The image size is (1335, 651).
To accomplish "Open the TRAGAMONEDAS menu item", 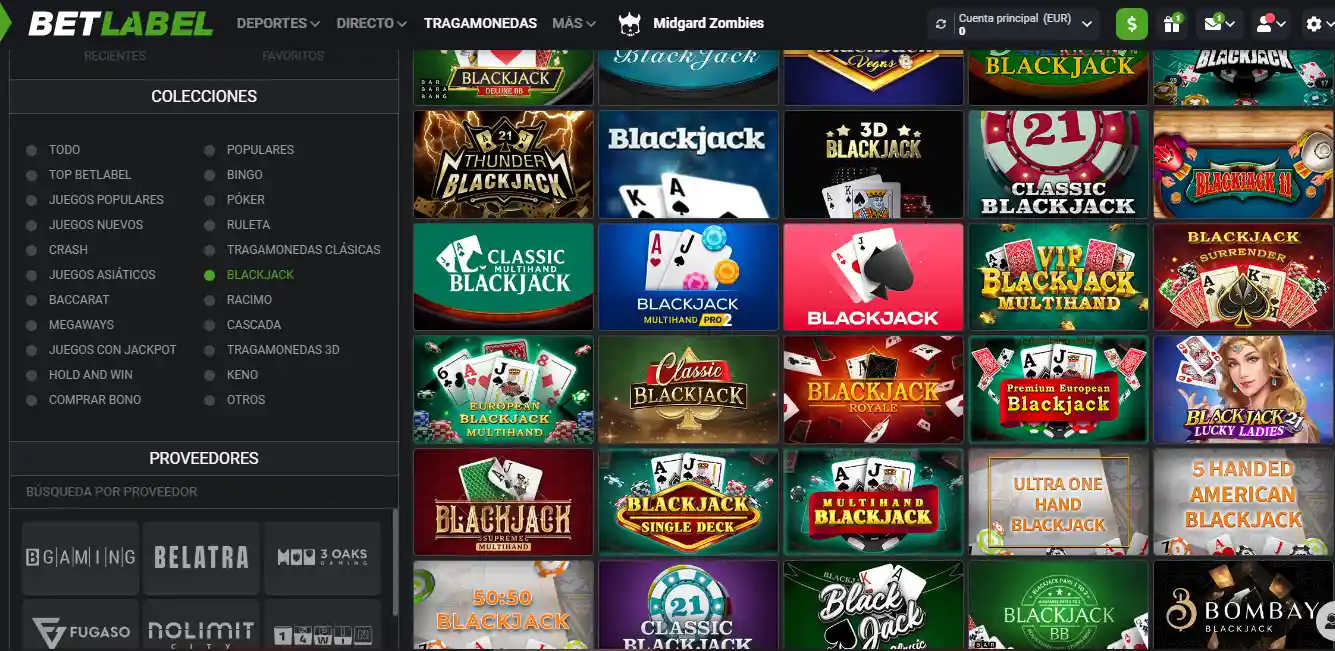I will [480, 22].
